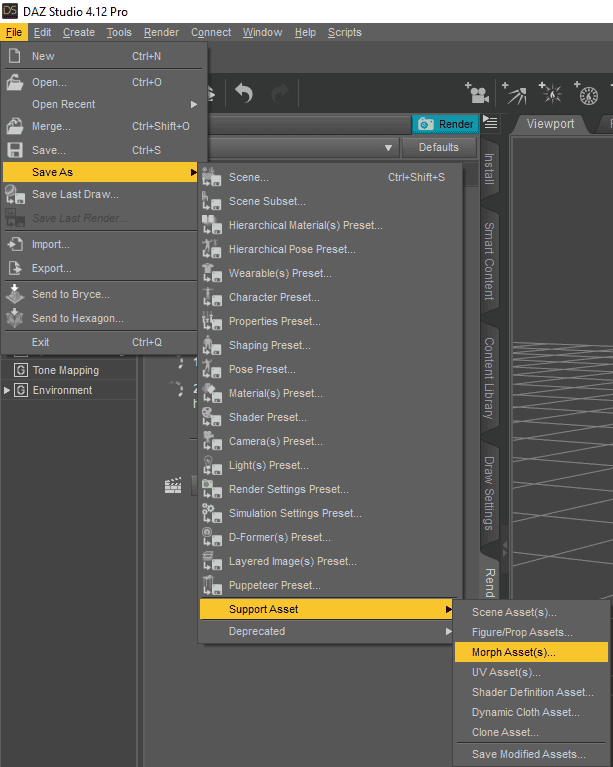Click the Tone Mapping group icon
Viewport: 613px width, 767px height.
click(x=21, y=370)
